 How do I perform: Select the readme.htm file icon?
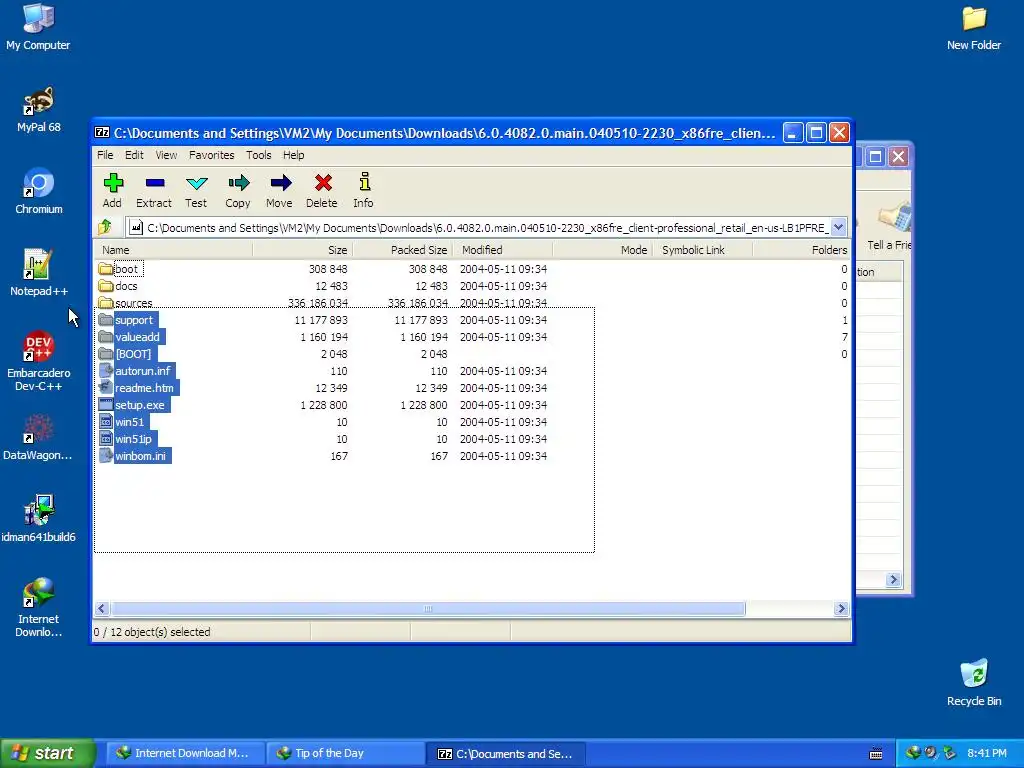point(106,388)
